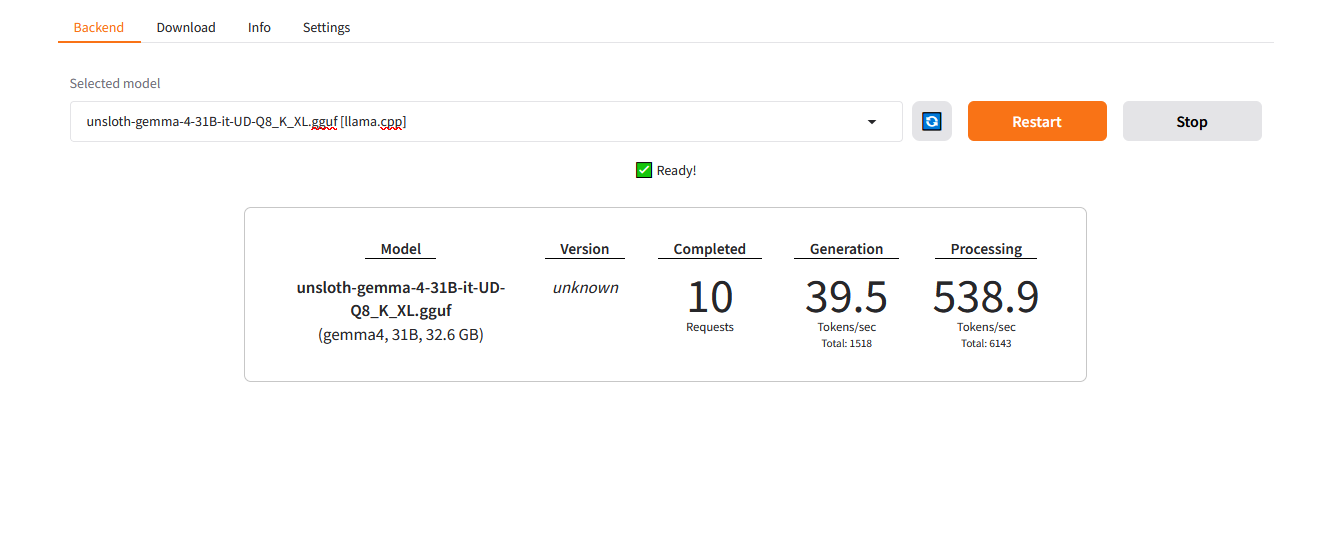Click the refresh model list icon

(931, 121)
